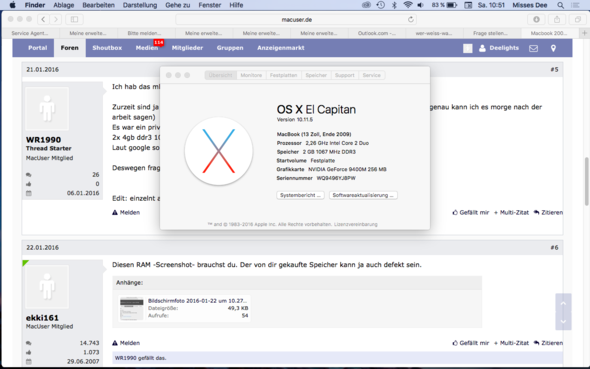Viewport: 590px width, 369px height.
Task: Open the volume menu bar icon
Action: click(x=421, y=5)
